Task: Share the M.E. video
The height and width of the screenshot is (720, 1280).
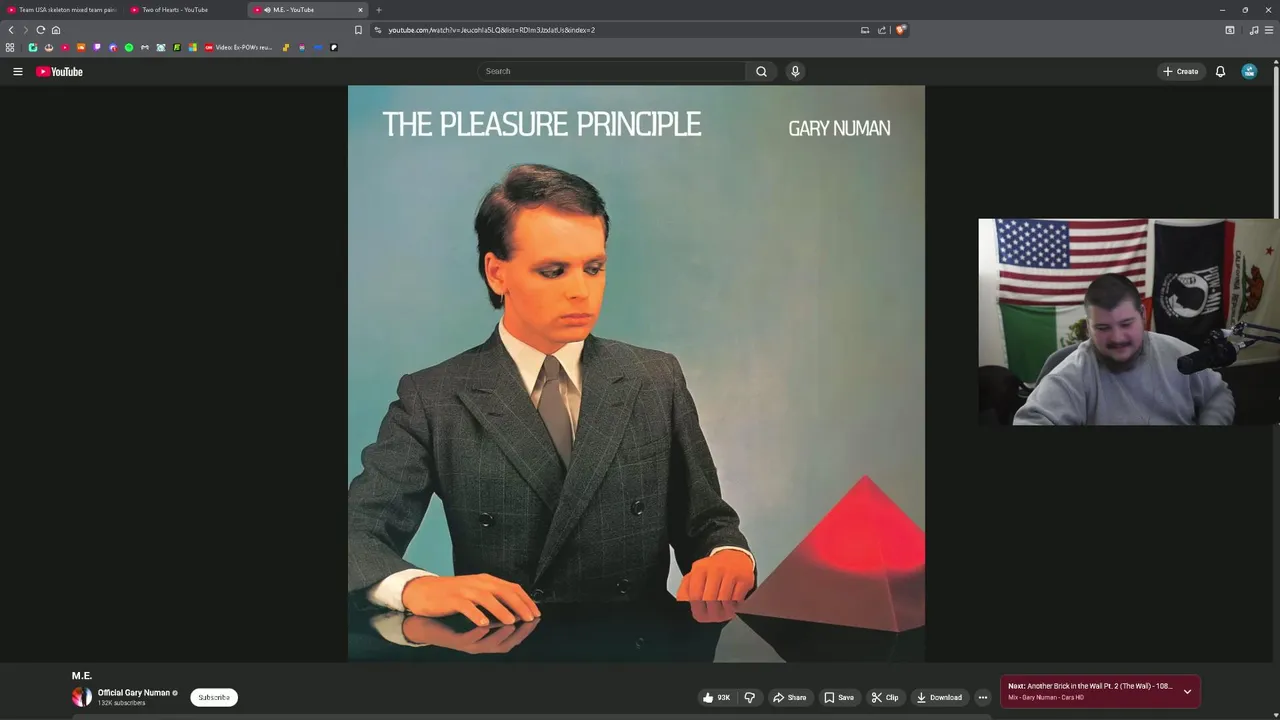Action: tap(789, 697)
